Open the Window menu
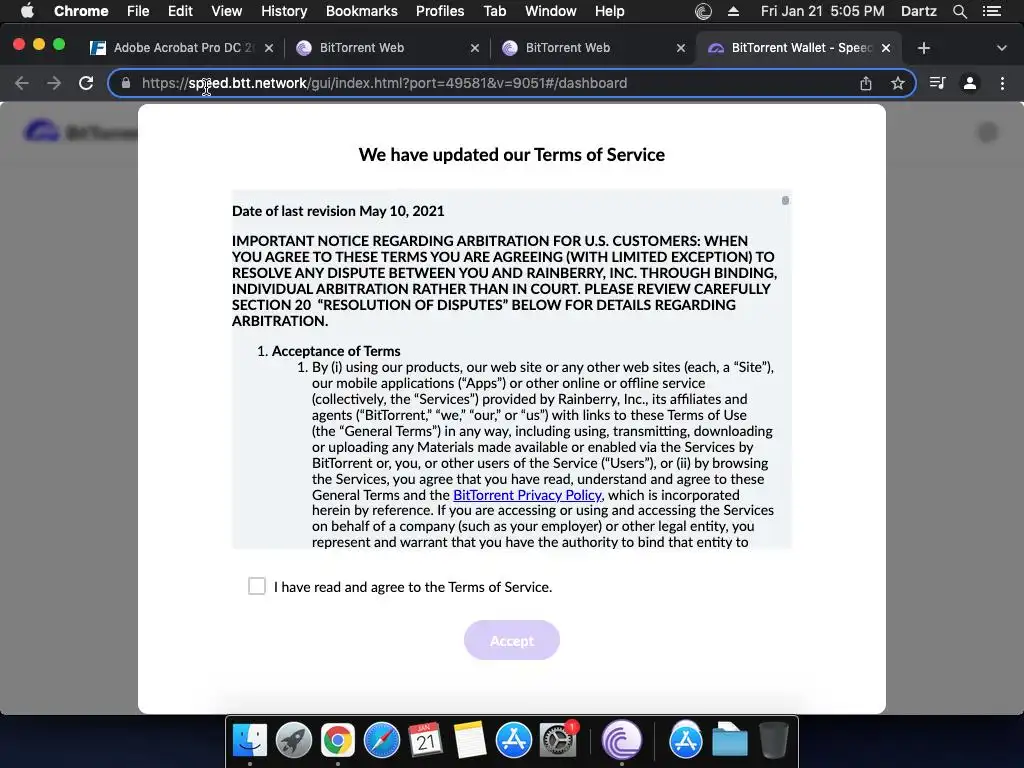 coord(551,11)
